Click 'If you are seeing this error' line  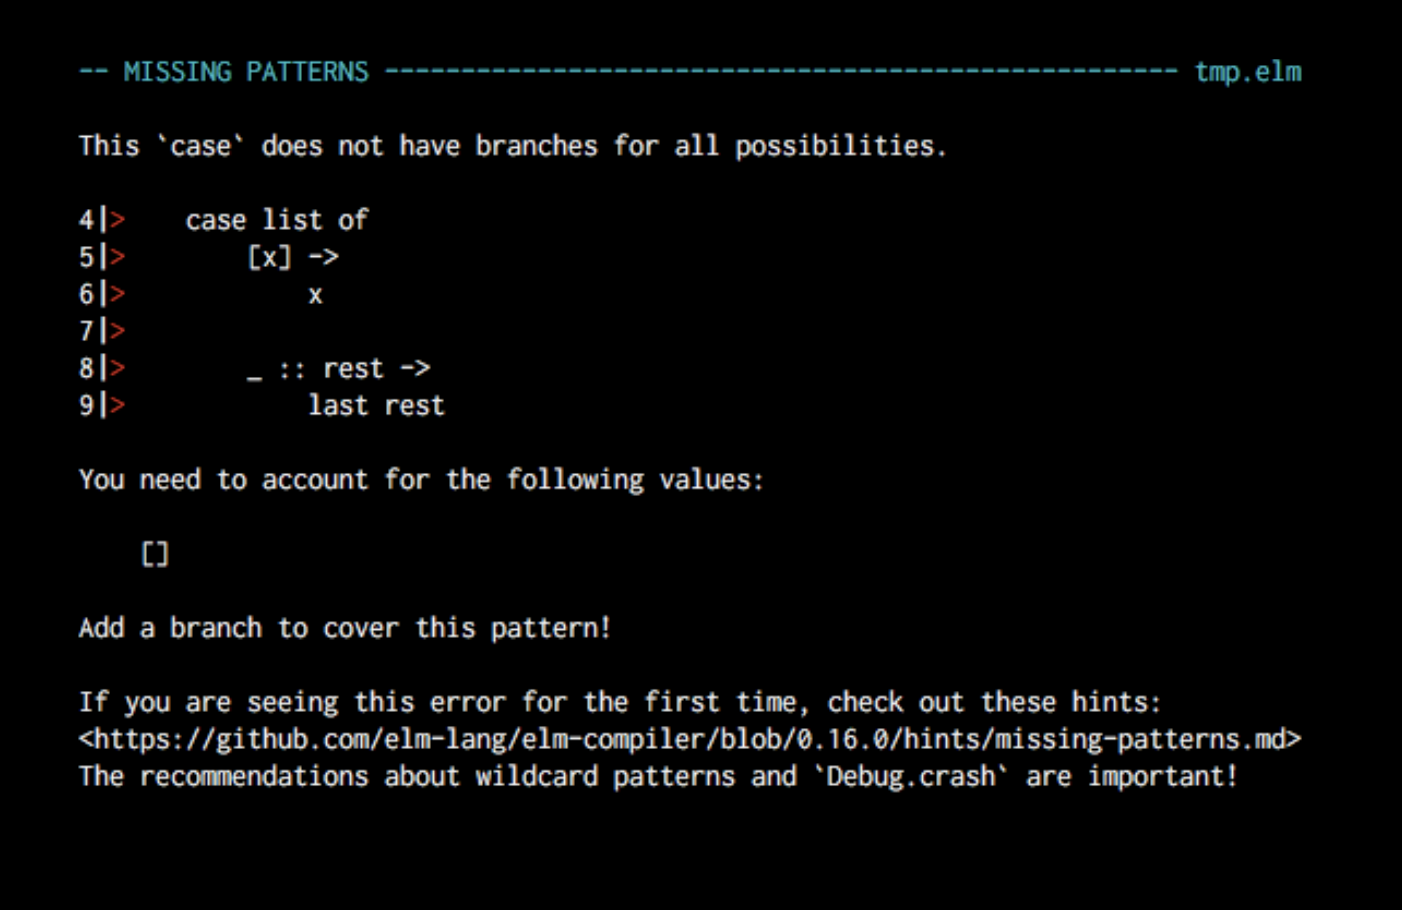[620, 702]
